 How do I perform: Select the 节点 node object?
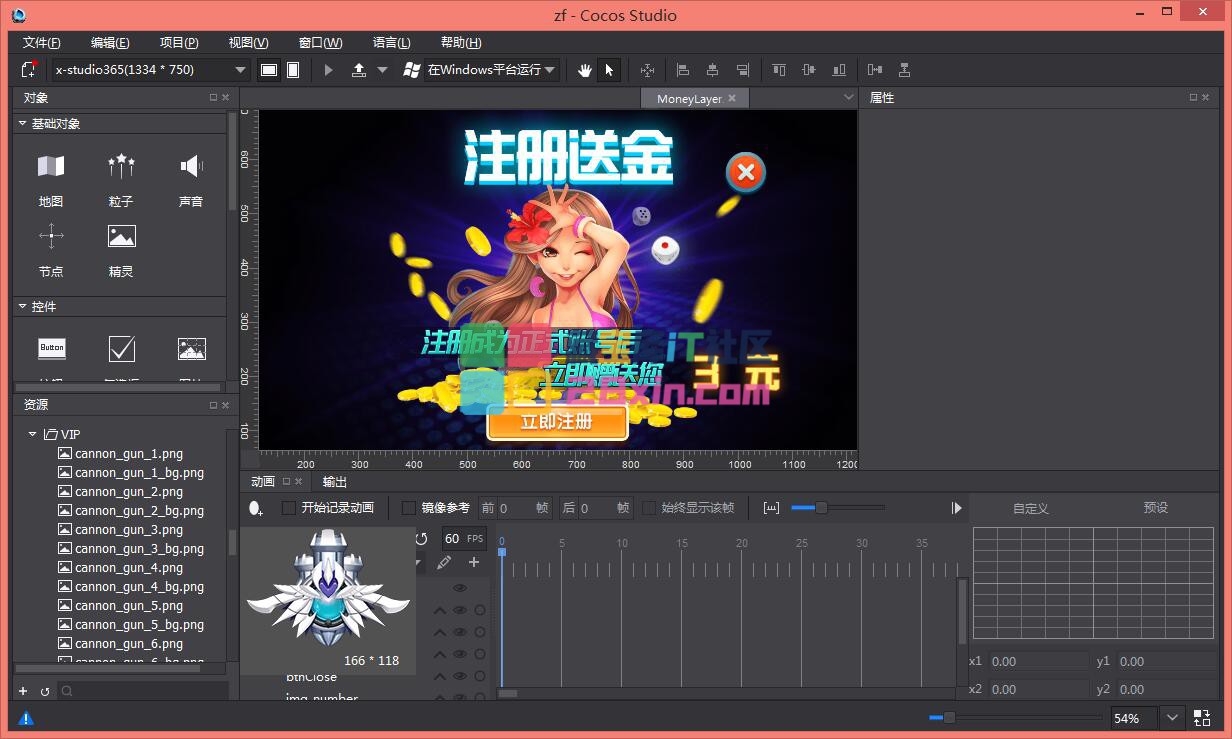[x=51, y=250]
